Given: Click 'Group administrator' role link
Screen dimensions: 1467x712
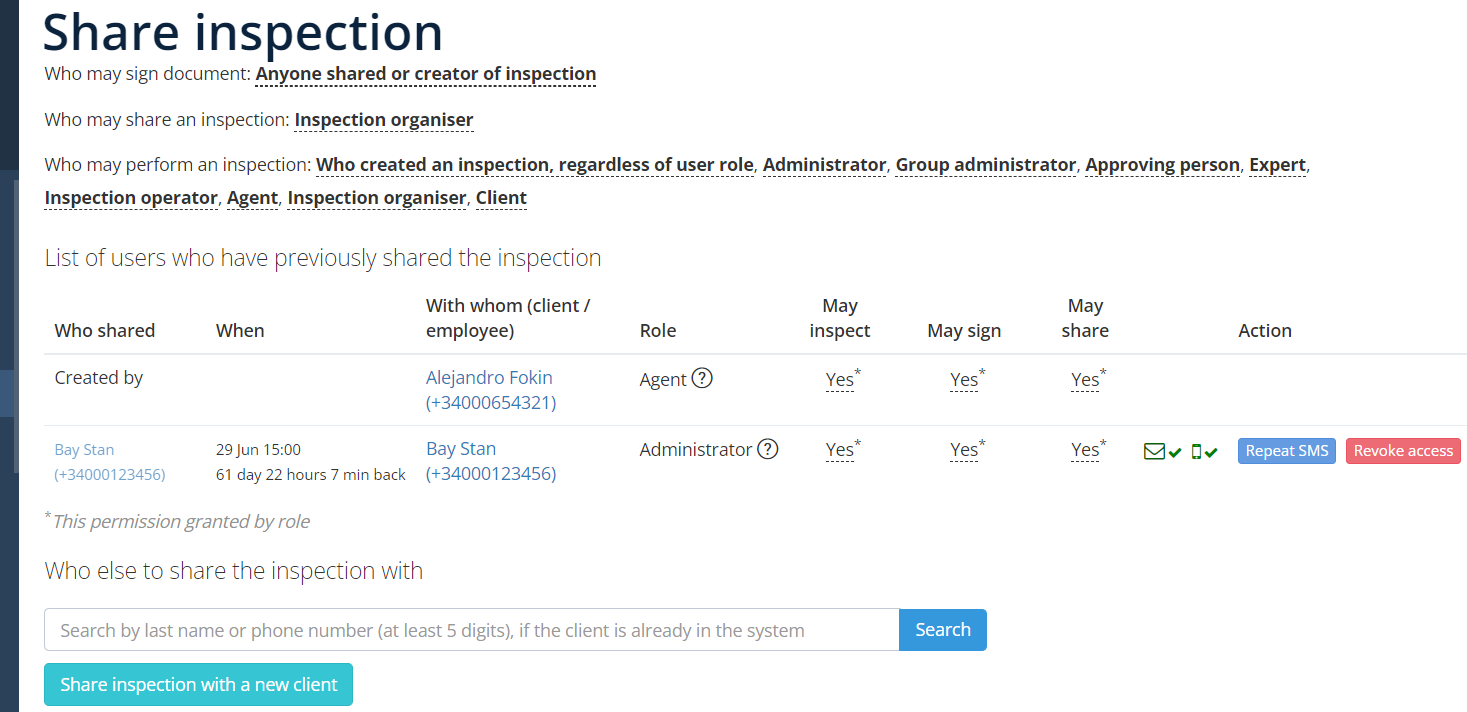Looking at the screenshot, I should click(x=986, y=165).
